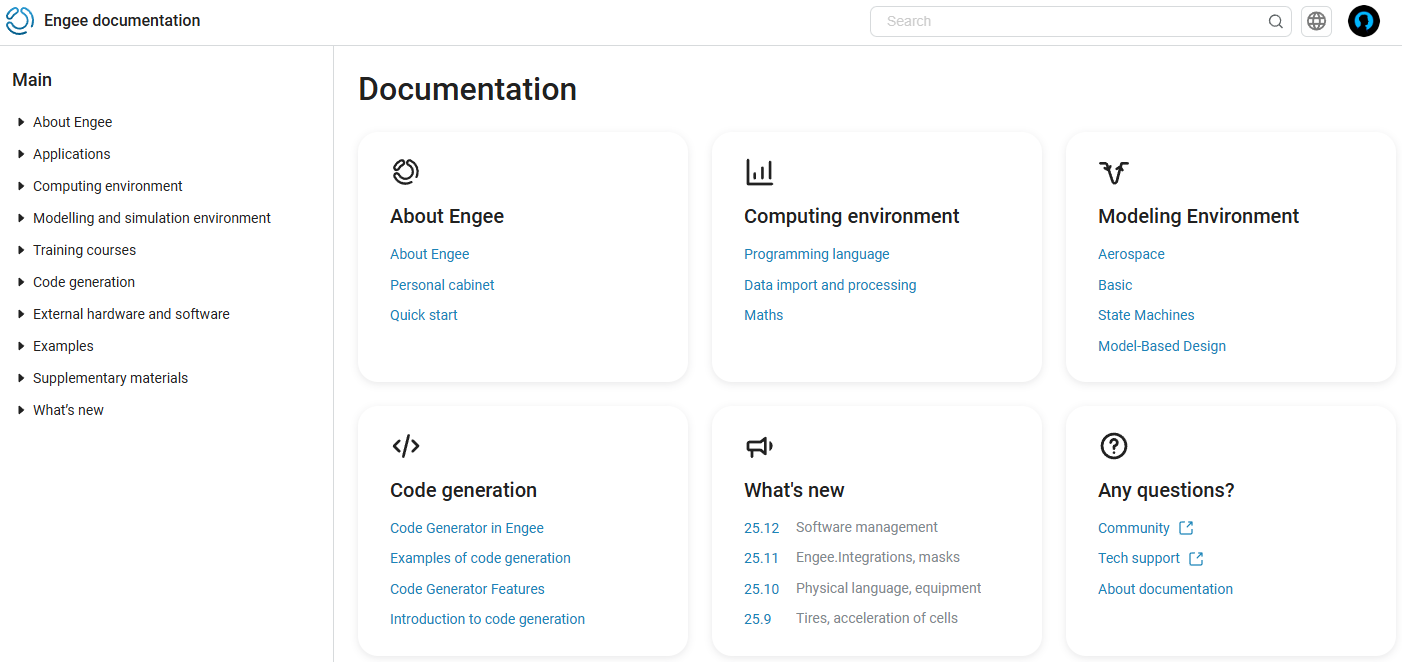Click the external link icon next to Tech support

1196,558
